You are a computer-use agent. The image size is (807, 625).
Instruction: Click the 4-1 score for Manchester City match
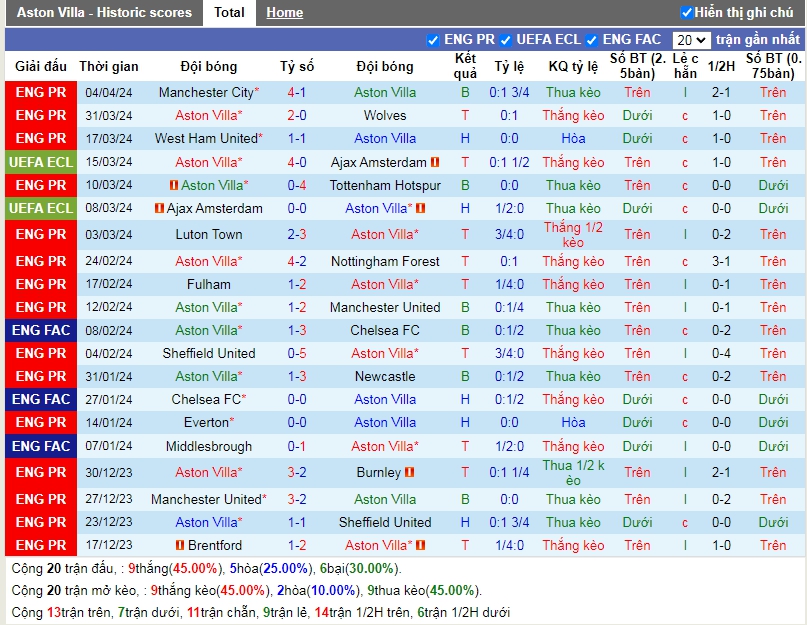point(297,92)
